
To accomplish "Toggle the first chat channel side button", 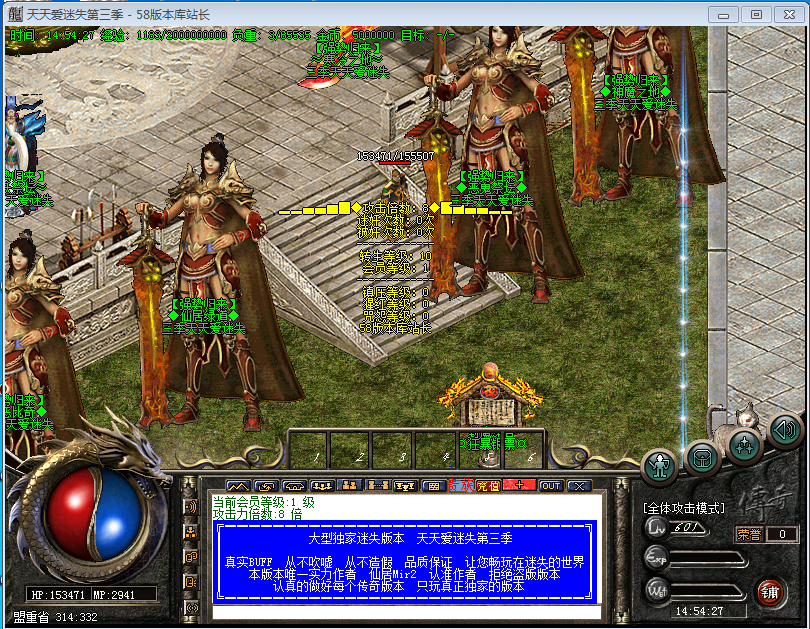I will pos(191,507).
